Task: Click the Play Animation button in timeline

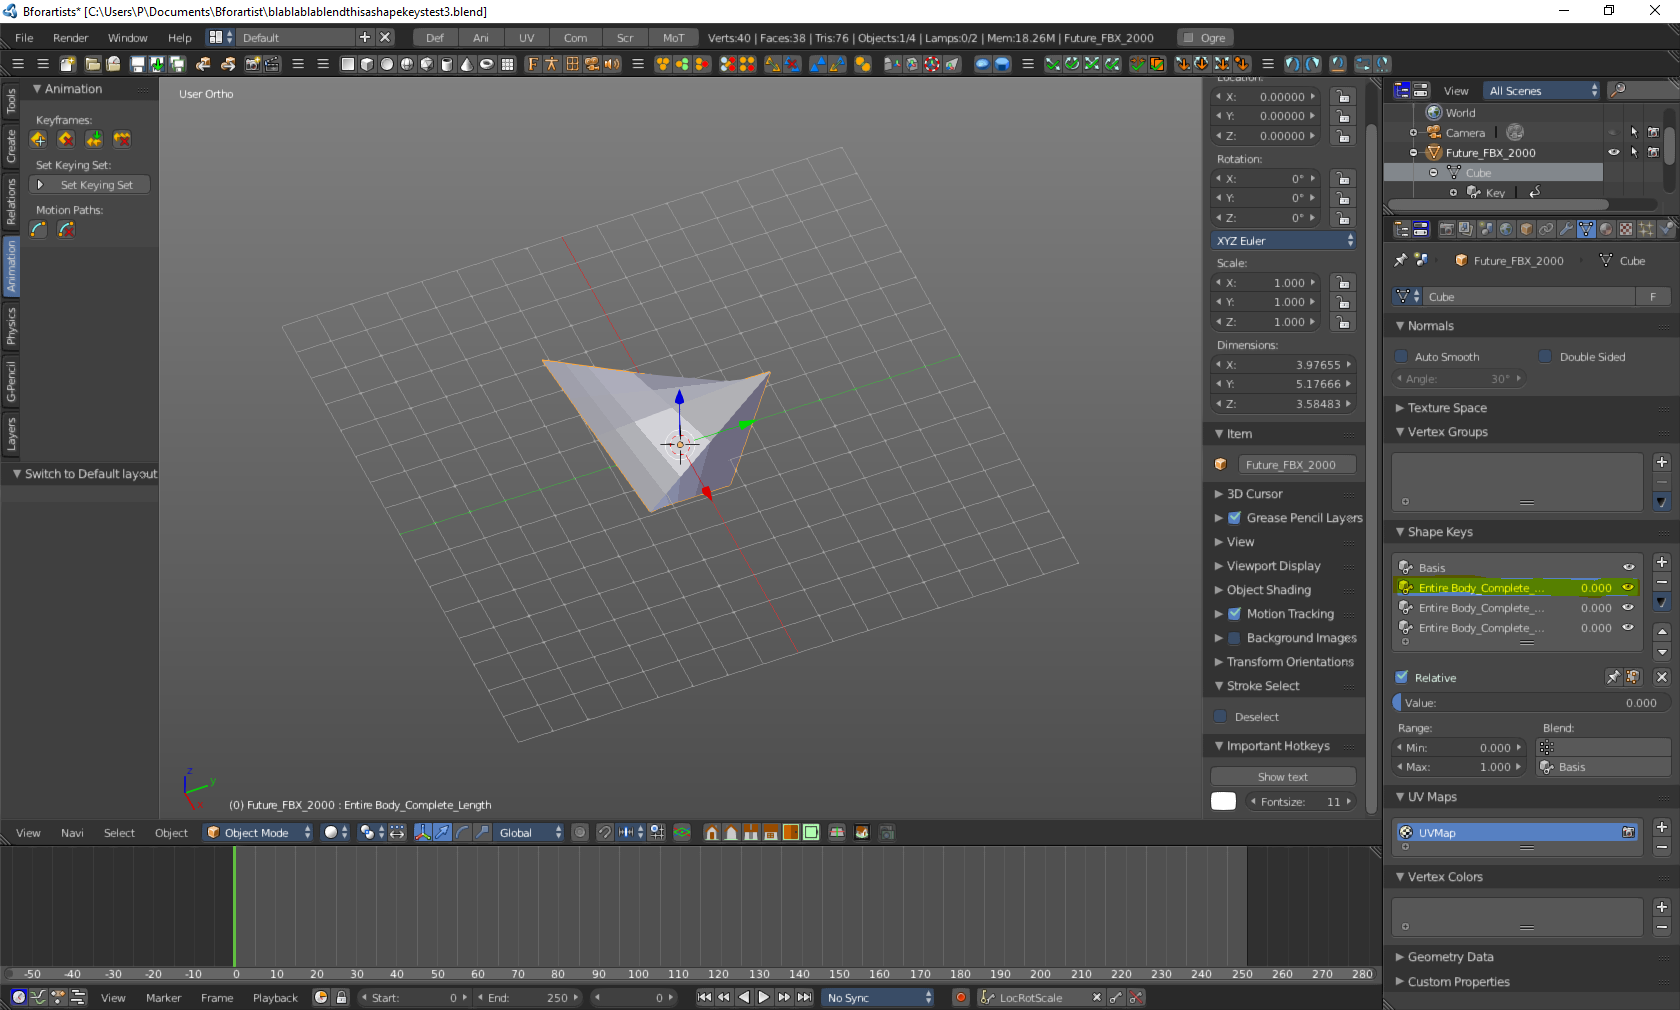Action: [764, 997]
